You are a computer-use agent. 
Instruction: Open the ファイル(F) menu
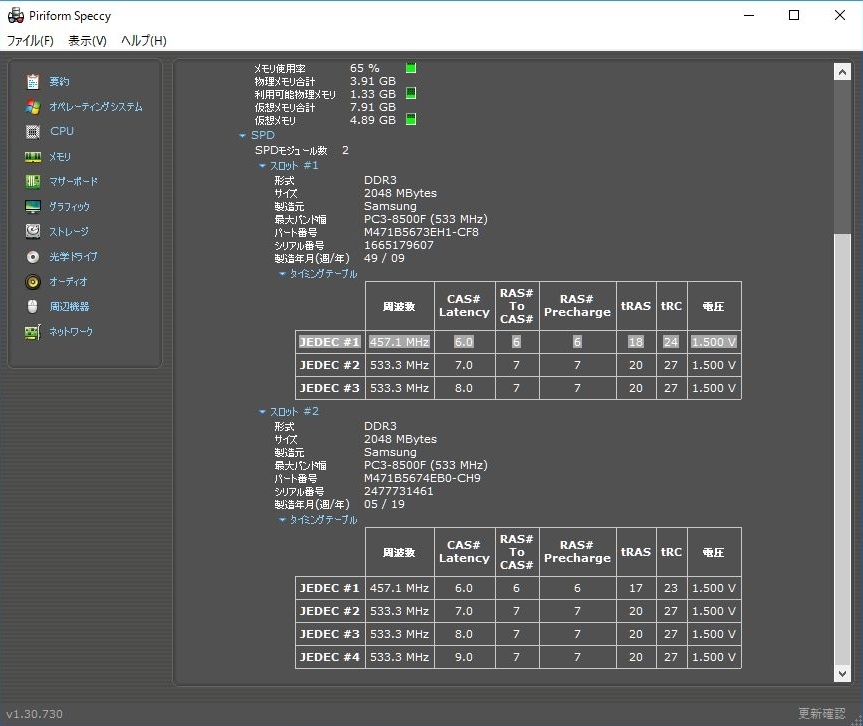point(30,41)
